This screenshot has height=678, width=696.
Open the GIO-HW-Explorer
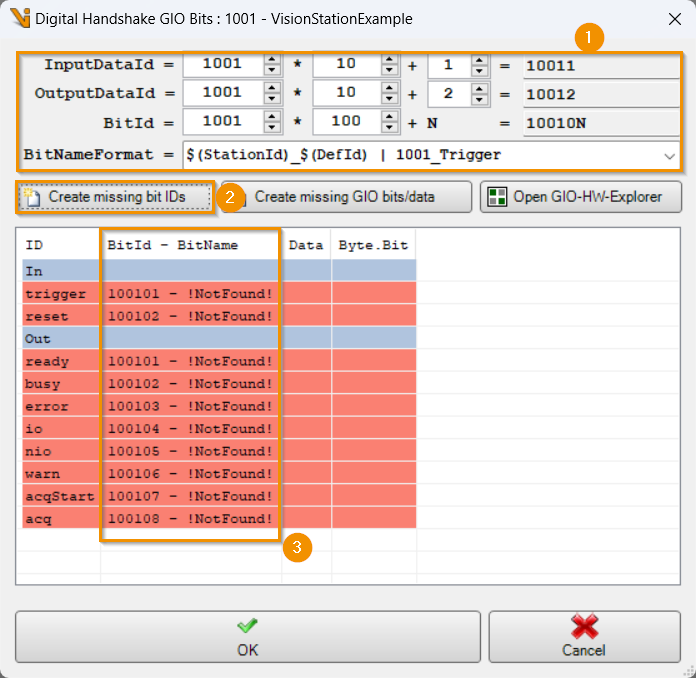581,197
